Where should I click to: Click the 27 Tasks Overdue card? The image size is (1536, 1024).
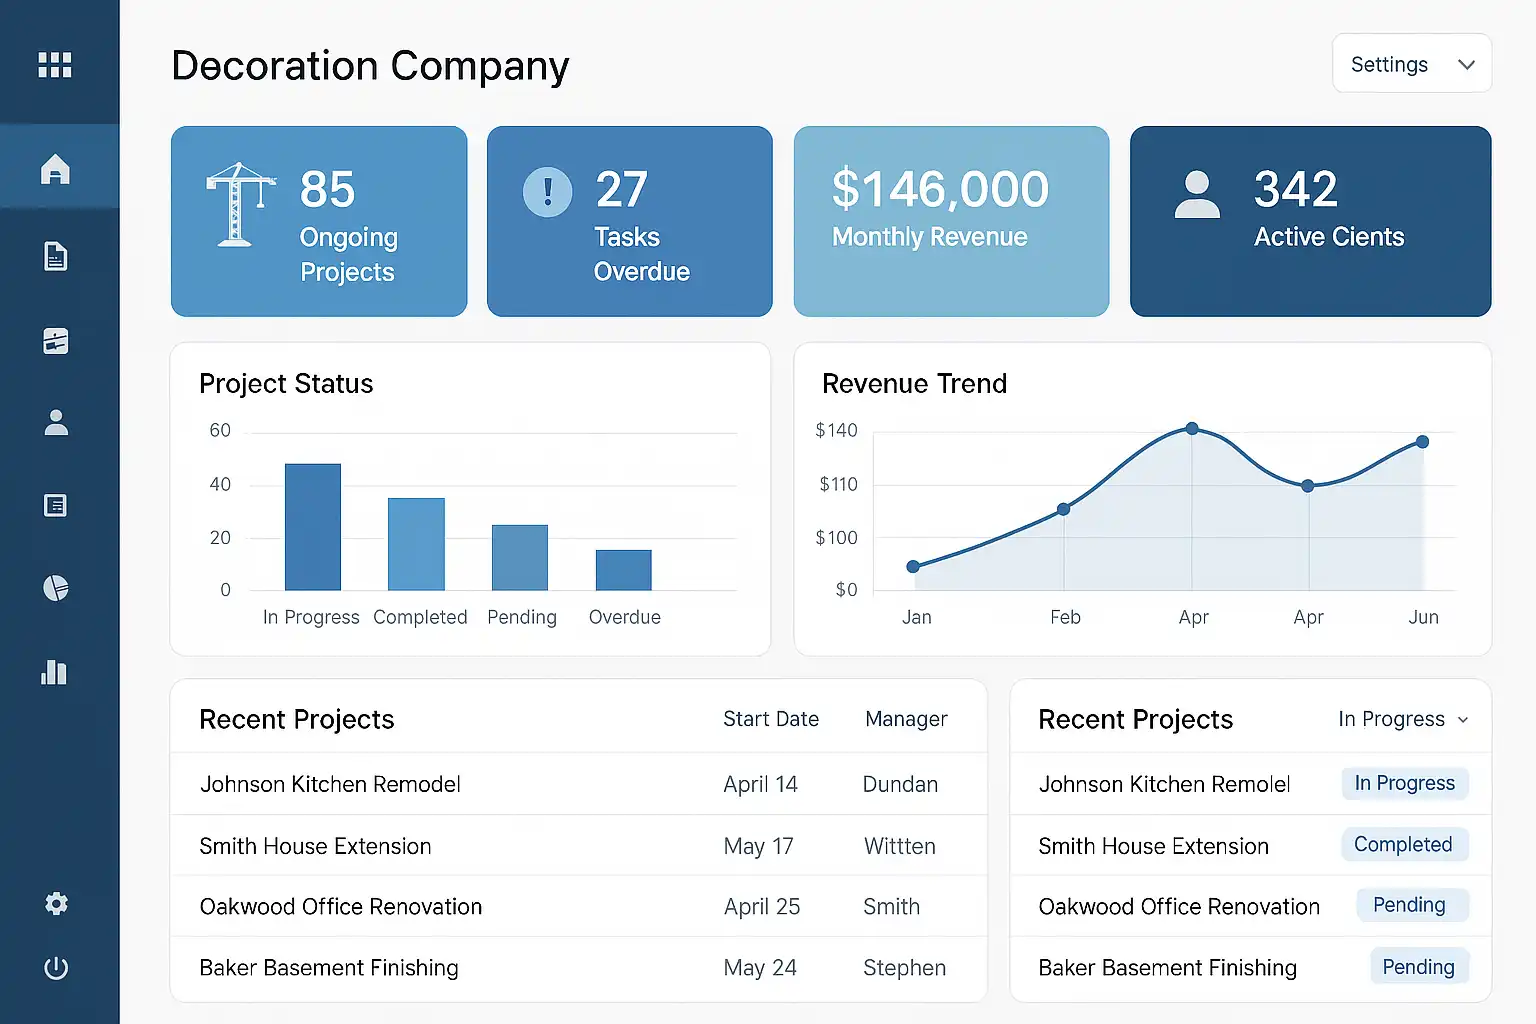pyautogui.click(x=629, y=221)
